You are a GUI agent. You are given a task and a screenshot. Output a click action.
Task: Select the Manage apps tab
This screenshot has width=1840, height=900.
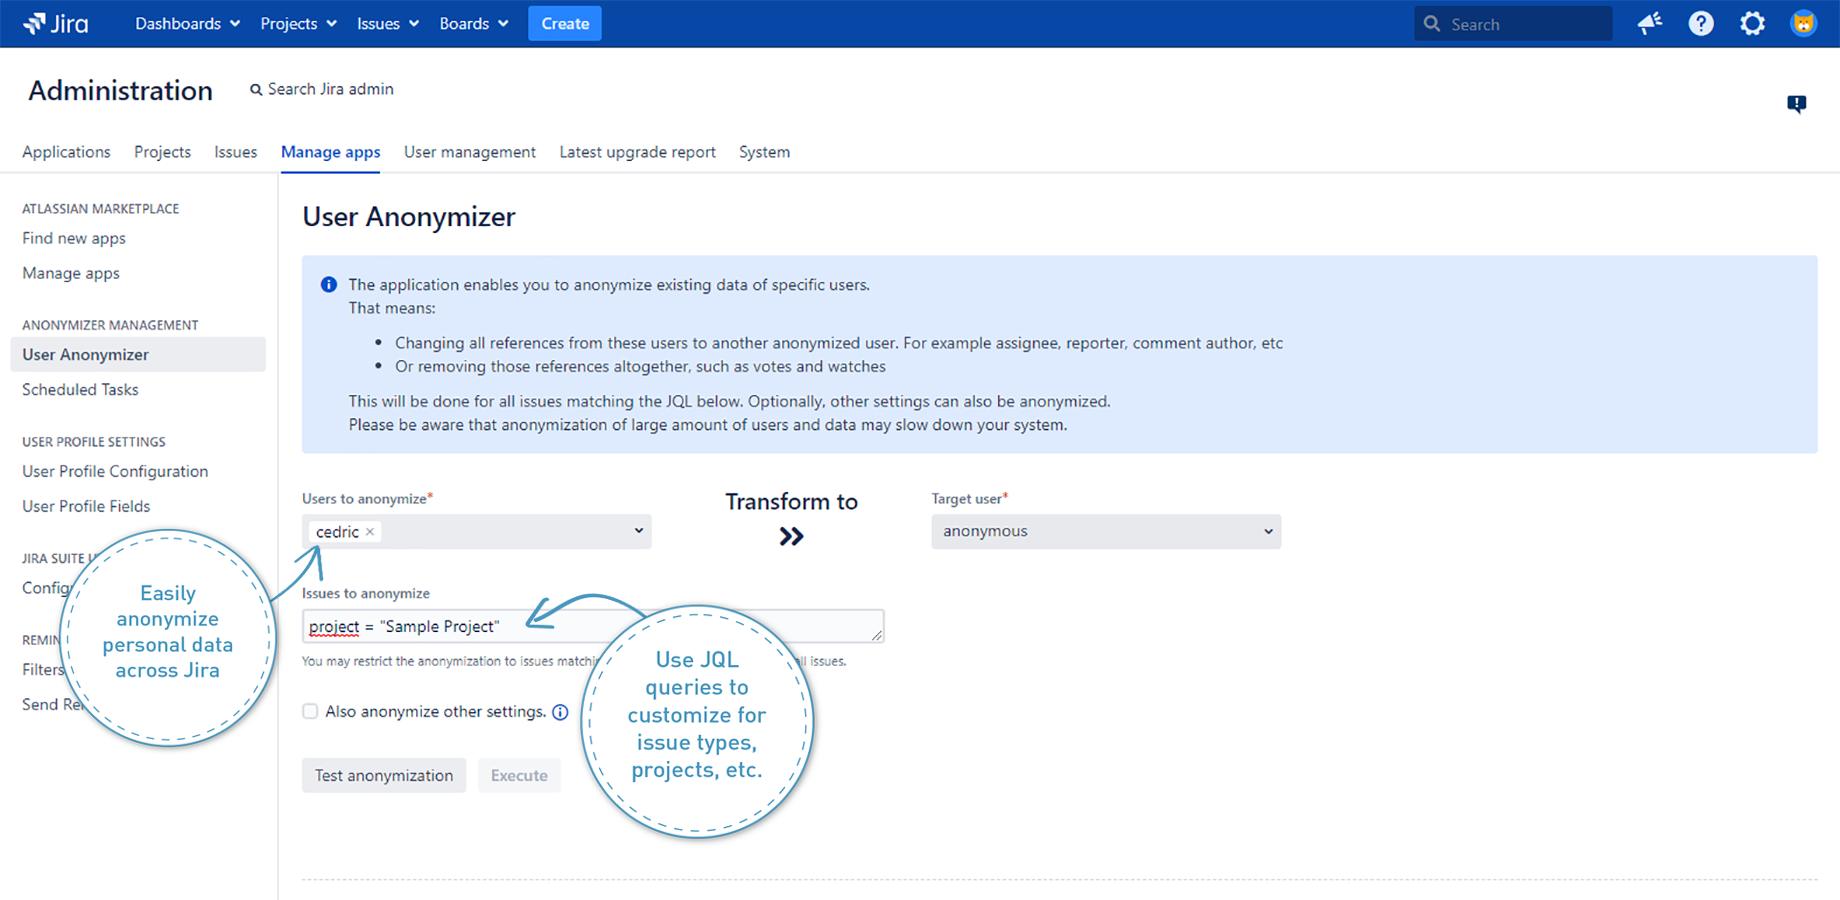330,152
